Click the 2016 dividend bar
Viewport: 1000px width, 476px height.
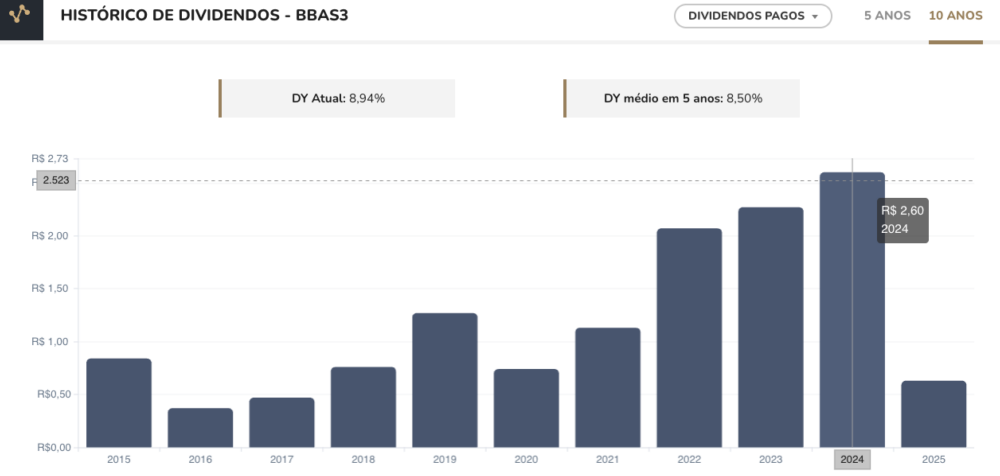tap(200, 428)
